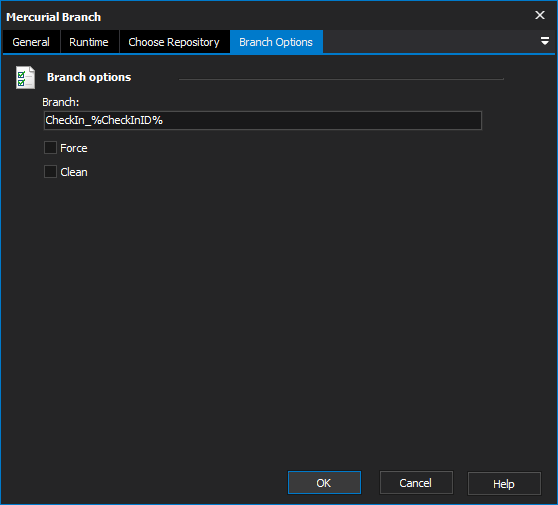Enable the Force checkbox
Screen dimensions: 558x505
point(50,148)
